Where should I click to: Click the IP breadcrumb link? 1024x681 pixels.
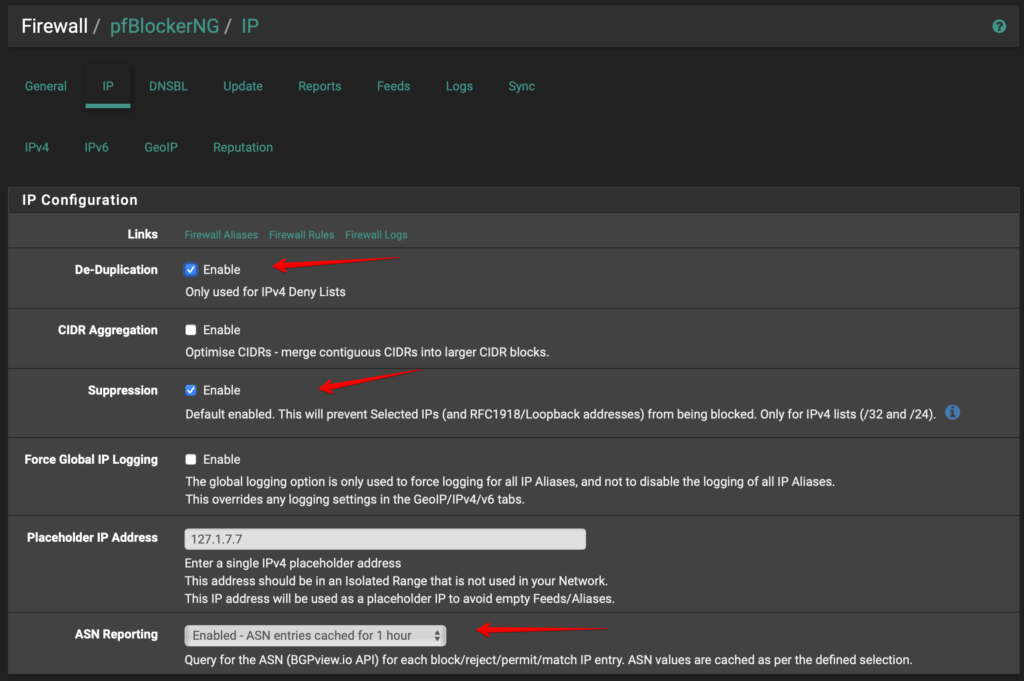pyautogui.click(x=250, y=26)
